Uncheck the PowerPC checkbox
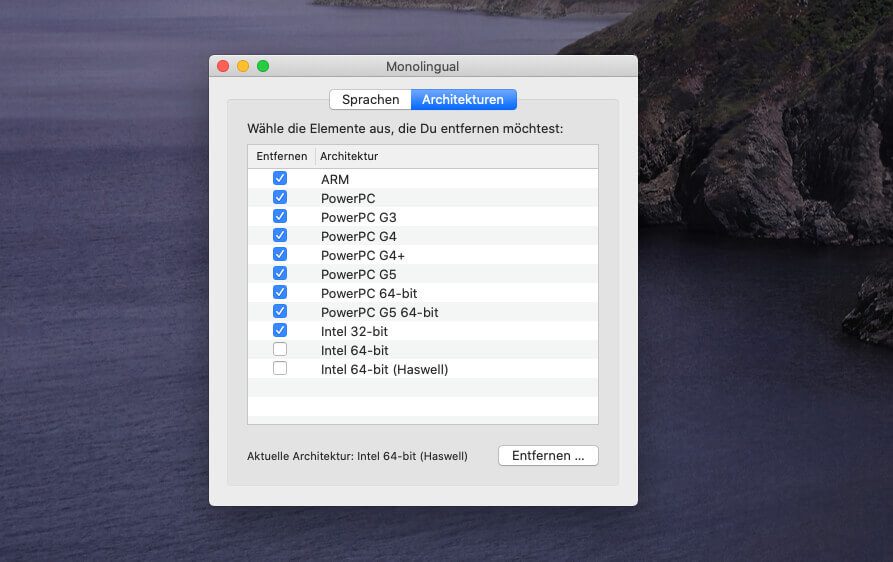 coord(280,197)
